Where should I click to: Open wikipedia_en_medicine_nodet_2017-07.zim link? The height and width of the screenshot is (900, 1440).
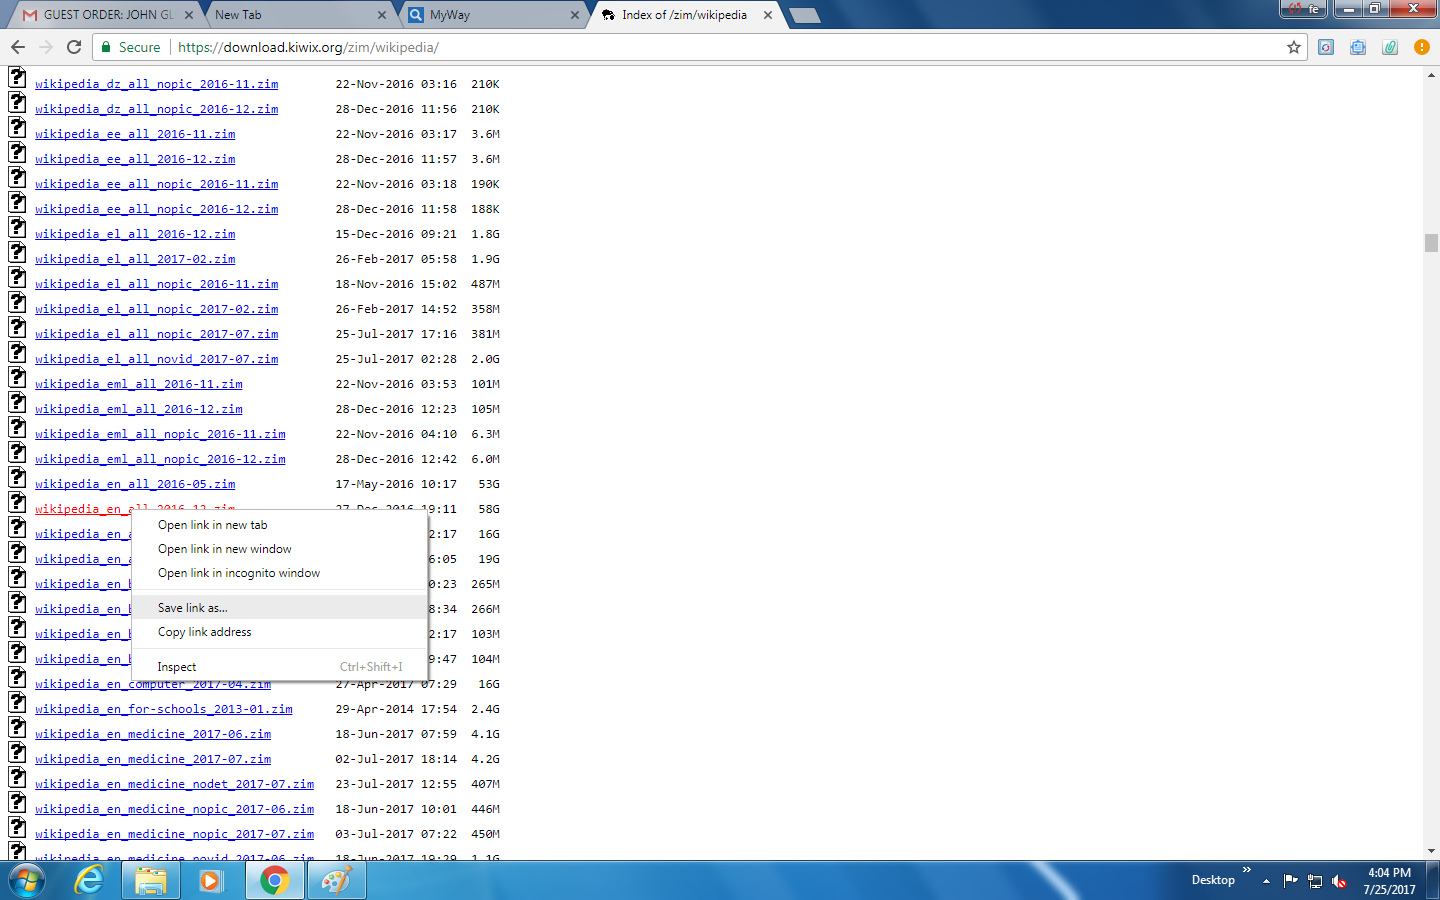[x=175, y=784]
